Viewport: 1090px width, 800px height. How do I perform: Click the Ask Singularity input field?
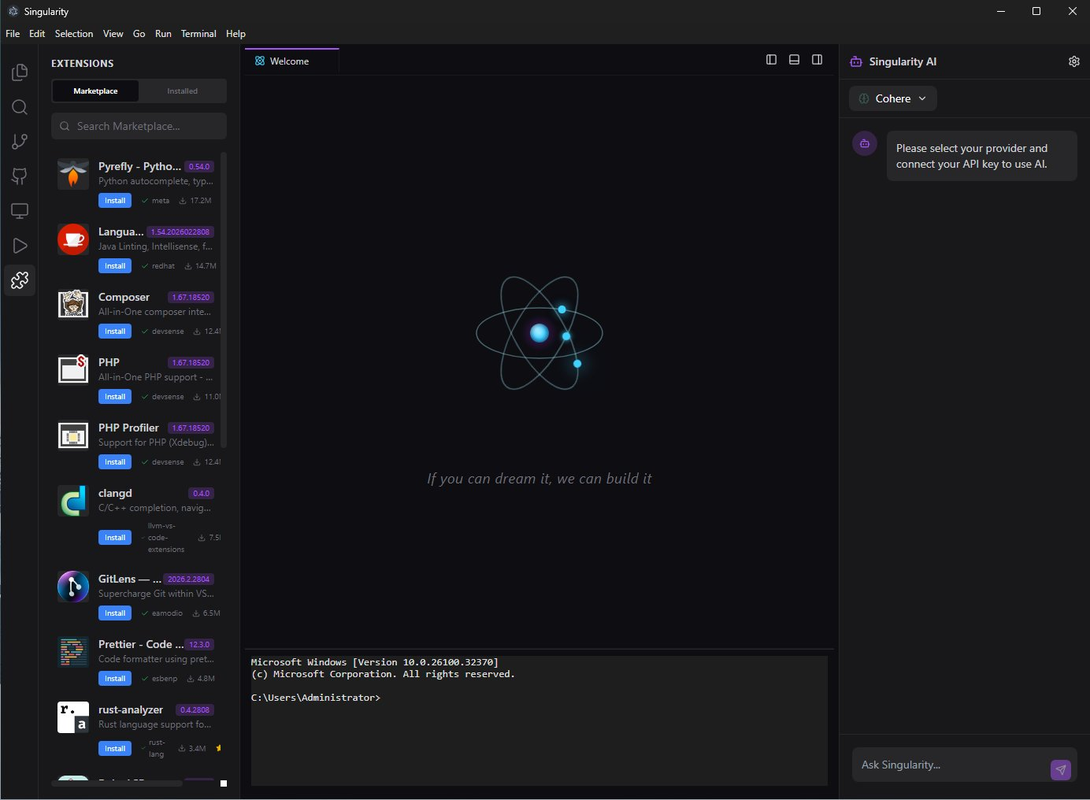pos(940,764)
